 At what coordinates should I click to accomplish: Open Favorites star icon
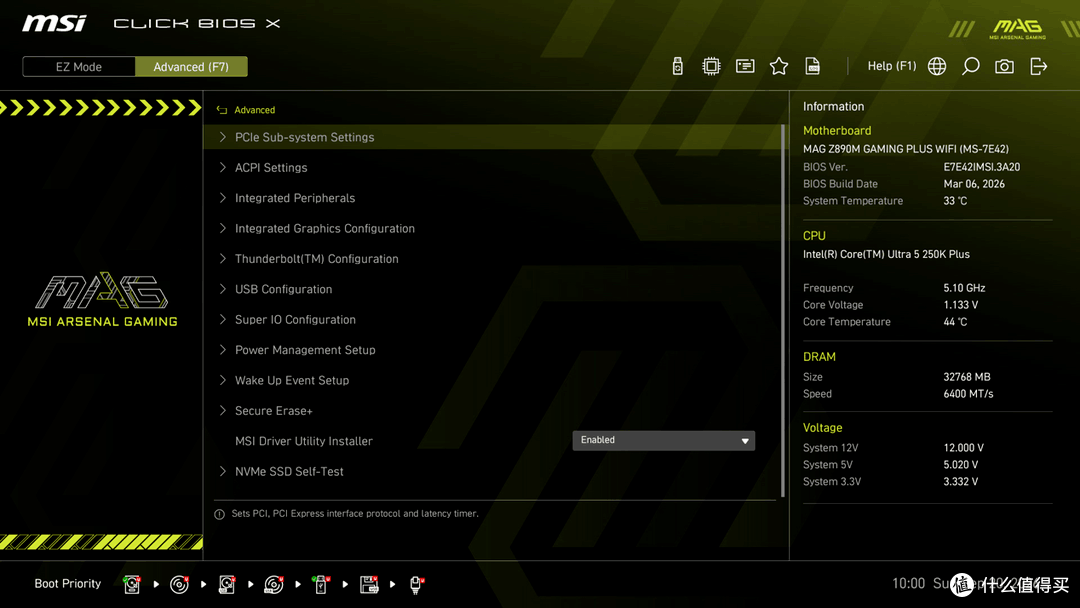[779, 66]
